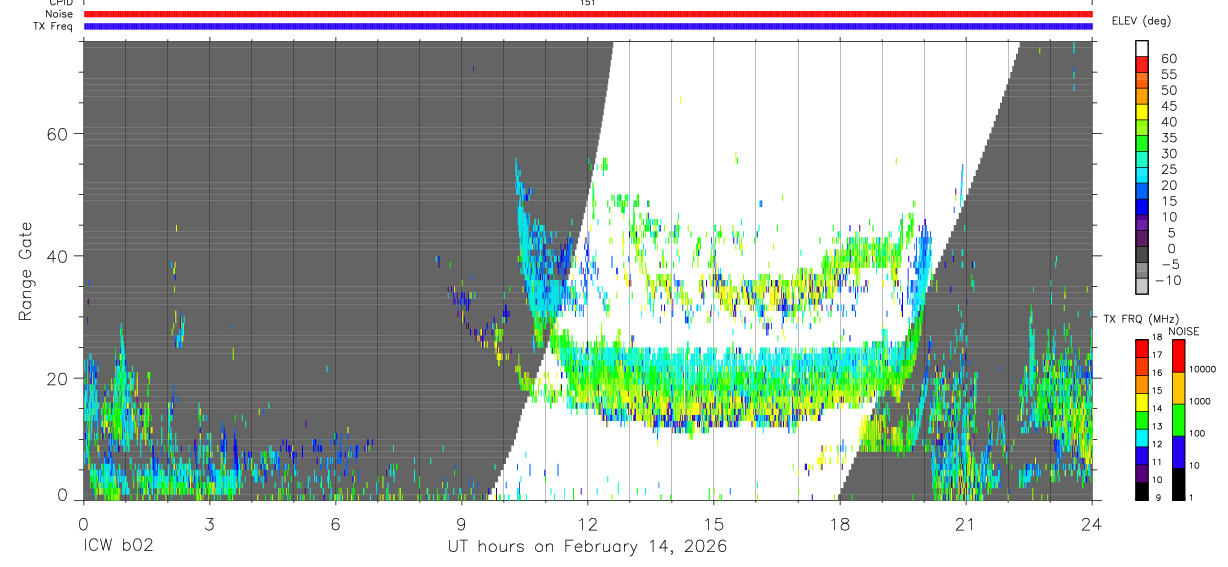Viewport: 1228px width, 567px height.
Task: Pick the red top segment of NOISE colorbar
Action: pos(1177,356)
